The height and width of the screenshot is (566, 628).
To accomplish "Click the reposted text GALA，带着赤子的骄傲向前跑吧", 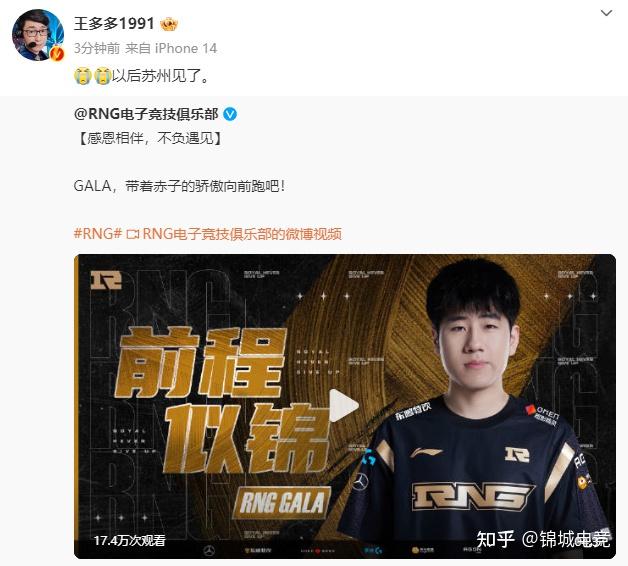I will (x=180, y=186).
